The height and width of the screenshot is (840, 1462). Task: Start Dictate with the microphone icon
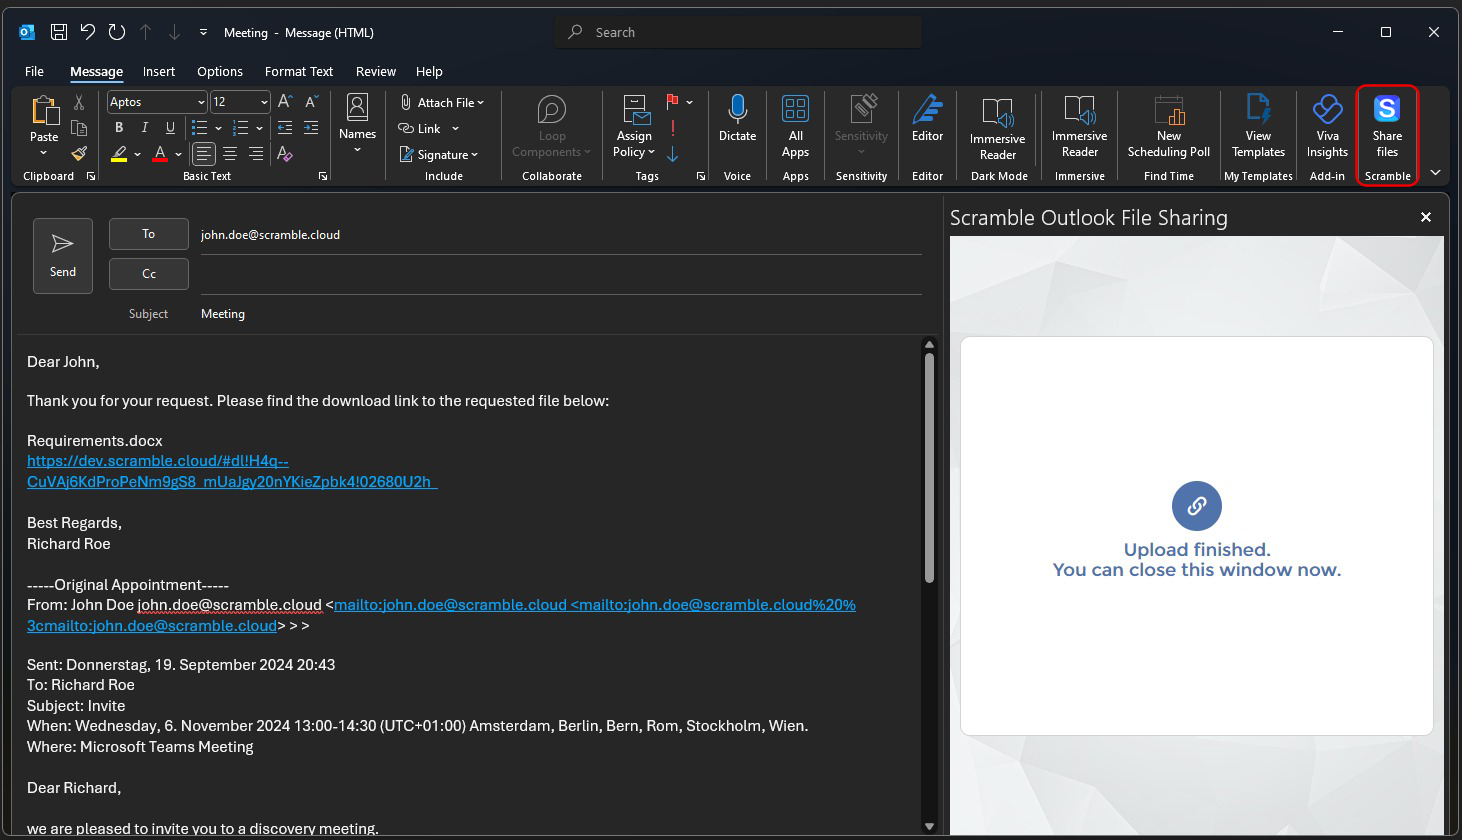click(x=737, y=118)
